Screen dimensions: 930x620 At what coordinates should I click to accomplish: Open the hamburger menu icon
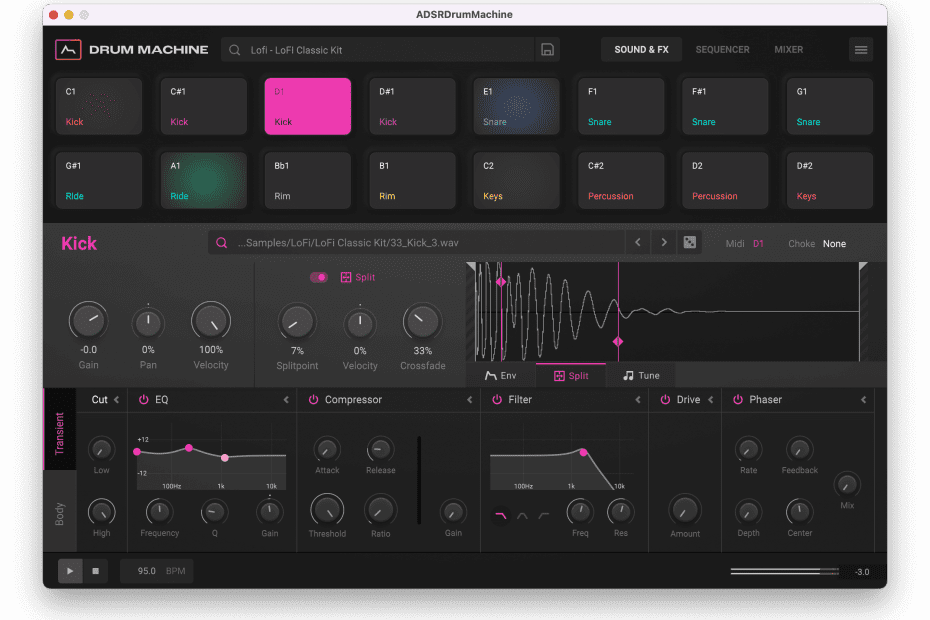tap(861, 50)
